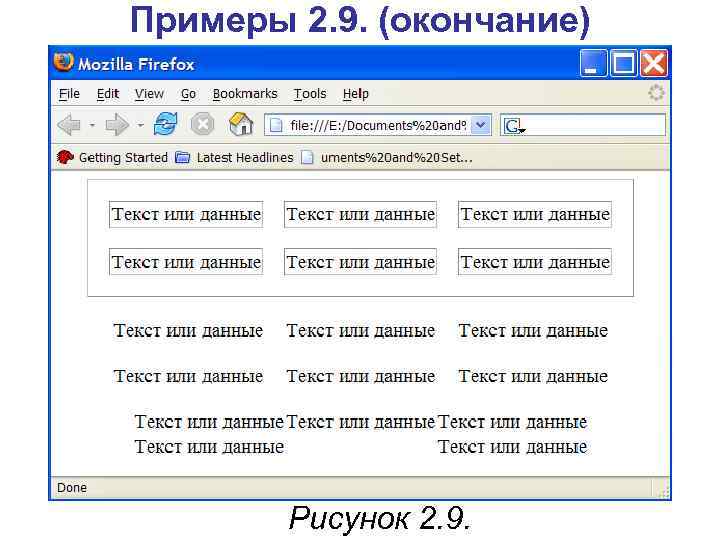Image resolution: width=720 pixels, height=540 pixels.
Task: Go to the Home page
Action: click(241, 124)
